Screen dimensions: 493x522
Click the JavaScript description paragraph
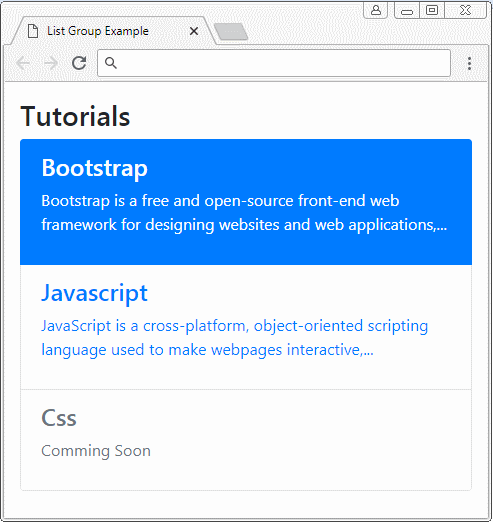coord(234,338)
